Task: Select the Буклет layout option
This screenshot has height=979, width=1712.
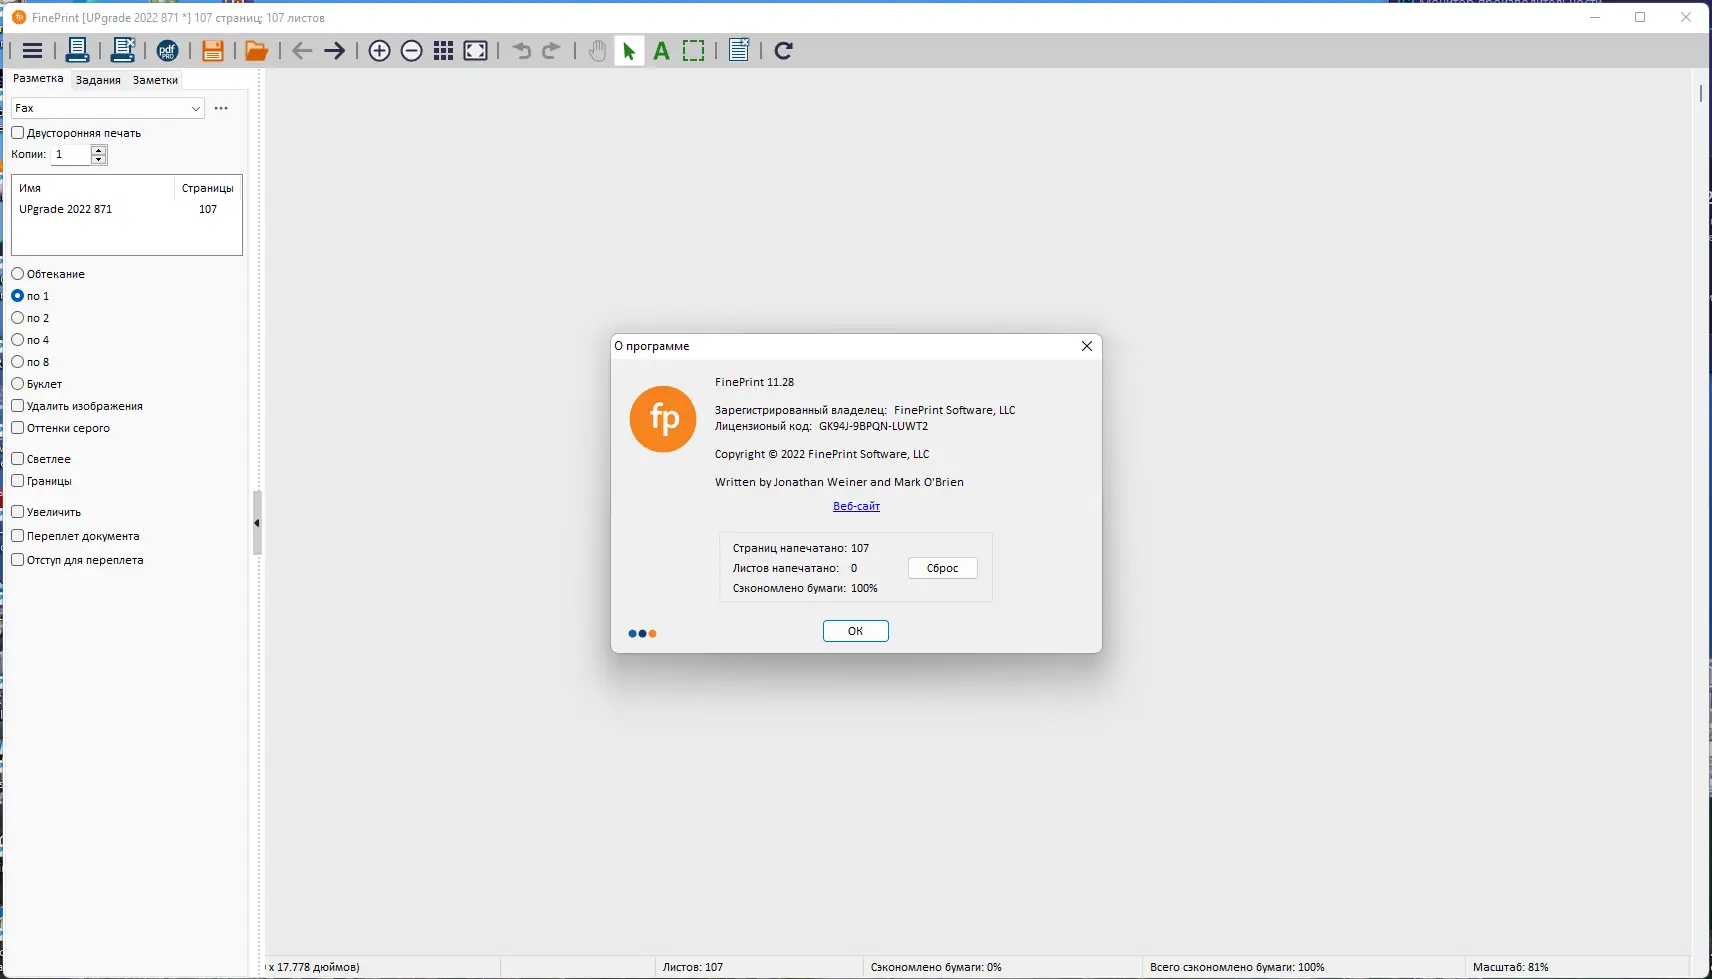Action: 18,384
